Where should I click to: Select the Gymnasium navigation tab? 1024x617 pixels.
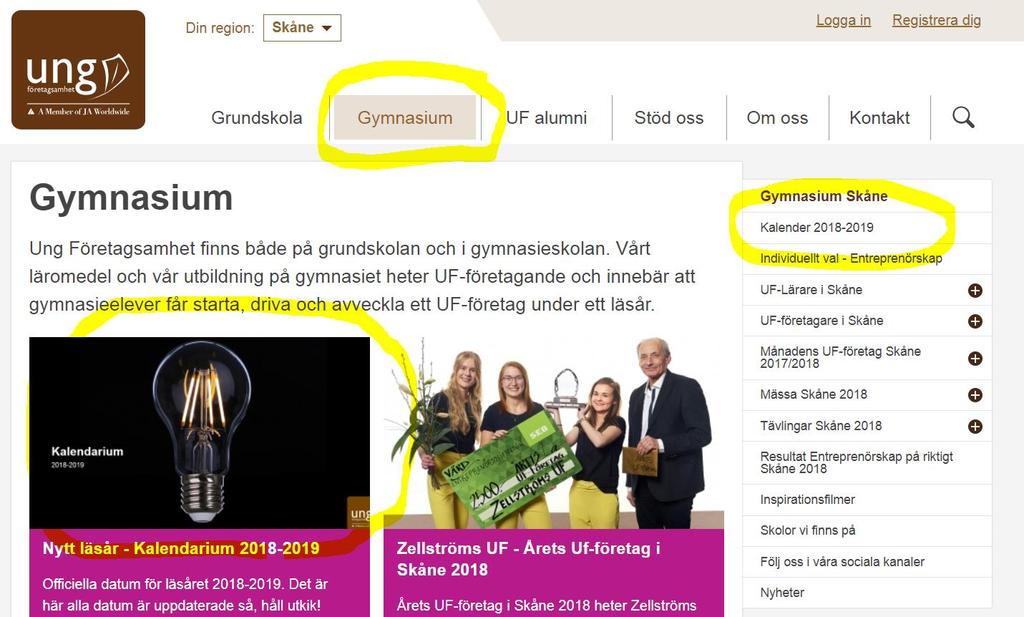pos(405,118)
